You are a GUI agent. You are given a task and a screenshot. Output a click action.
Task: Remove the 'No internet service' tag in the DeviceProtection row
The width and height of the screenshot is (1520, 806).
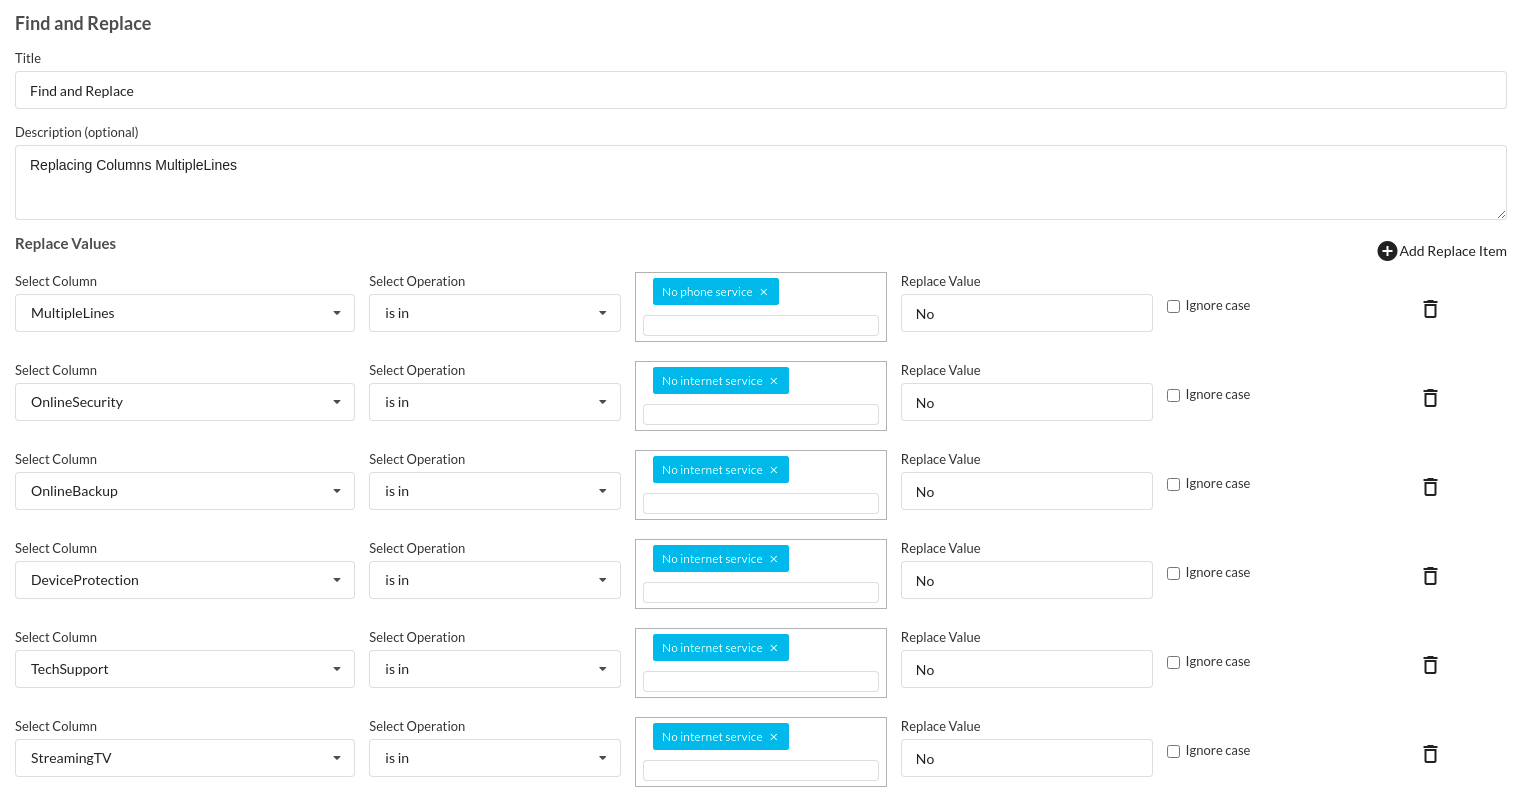click(774, 559)
